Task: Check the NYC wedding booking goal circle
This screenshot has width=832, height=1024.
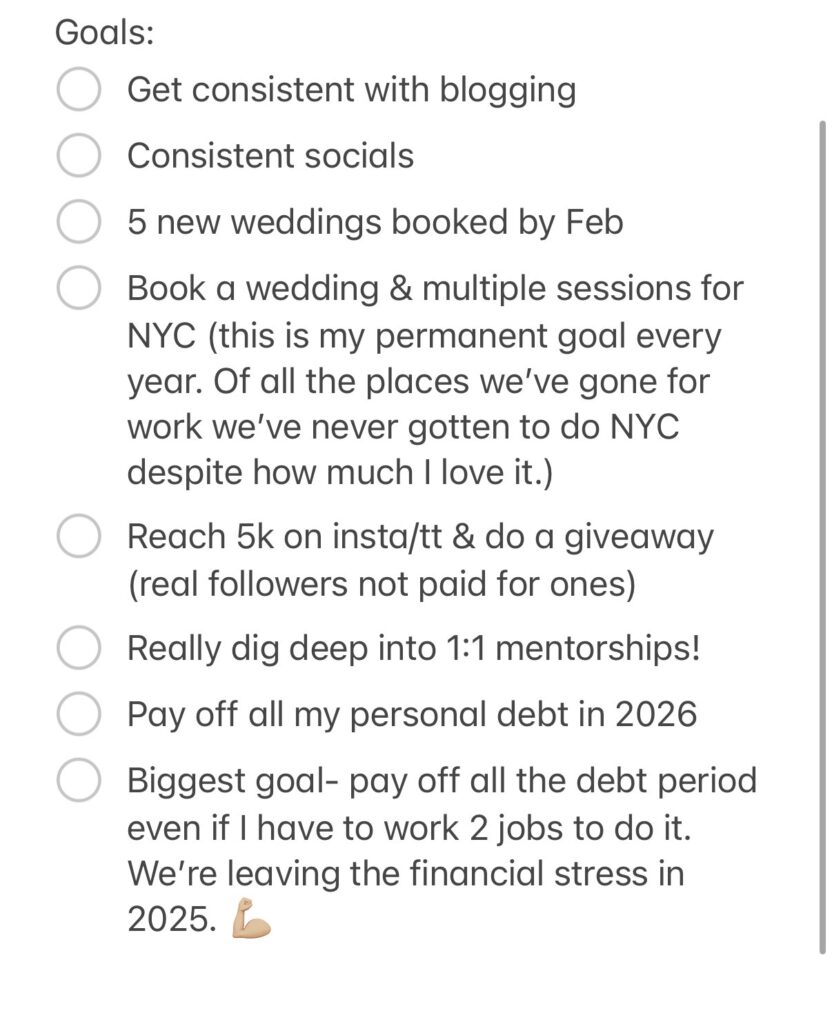Action: pos(78,289)
